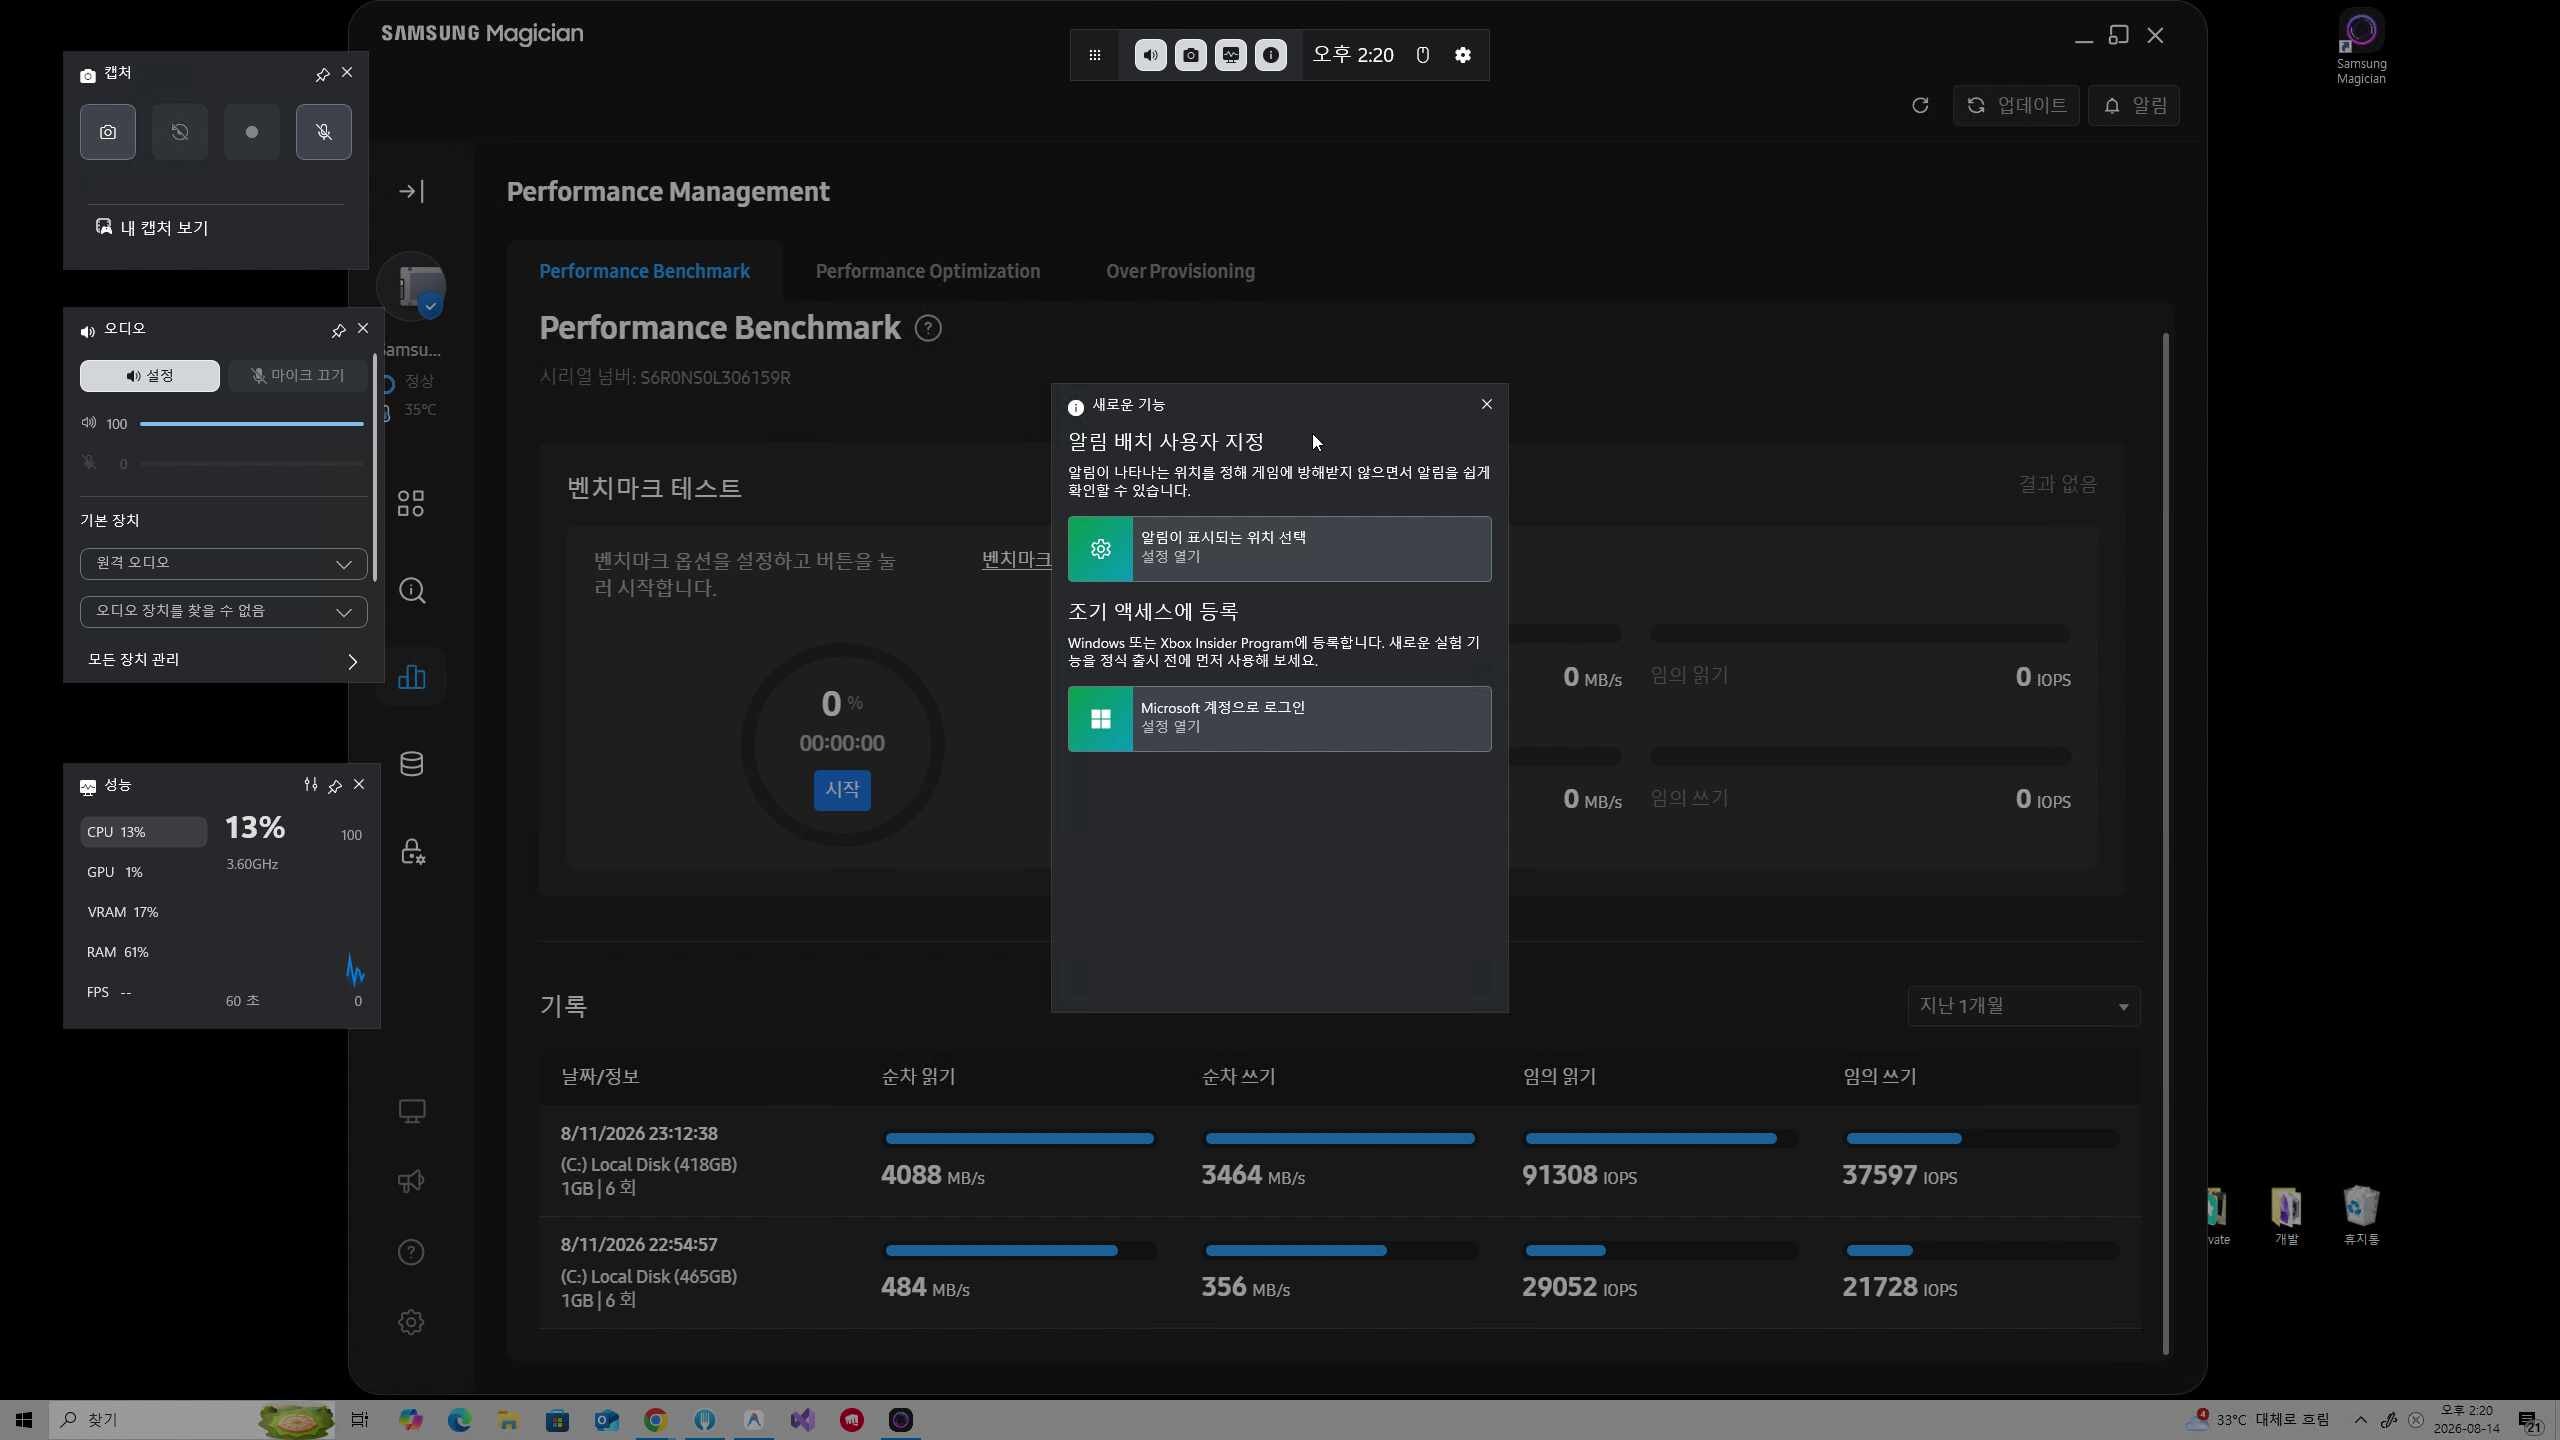Screen dimensions: 2560x1440
Task: Click help icon beside Performance Benchmark heading
Action: point(928,328)
